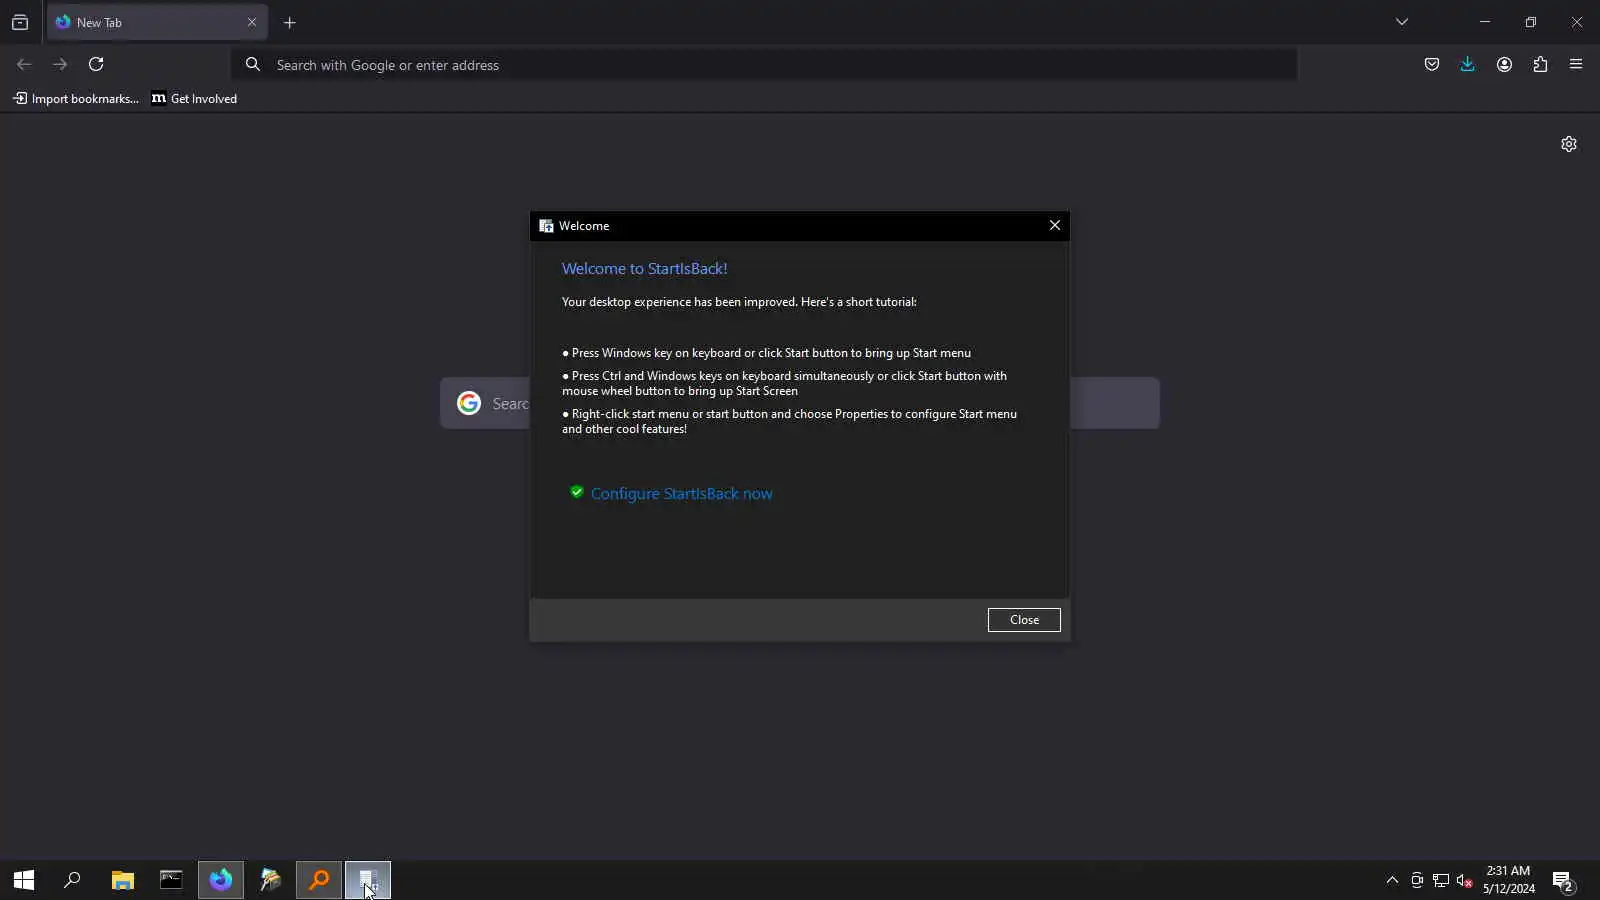Screen dimensions: 1600x900
Task: Open the Firefox downloads panel
Action: pyautogui.click(x=1468, y=64)
